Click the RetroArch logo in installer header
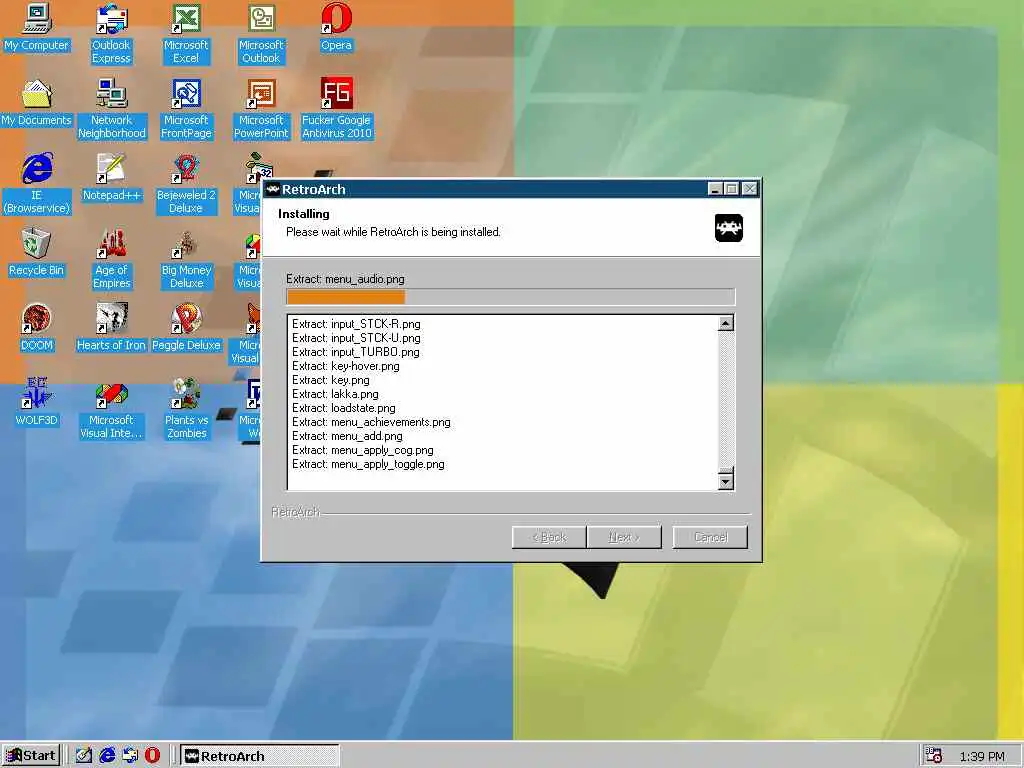 [729, 228]
